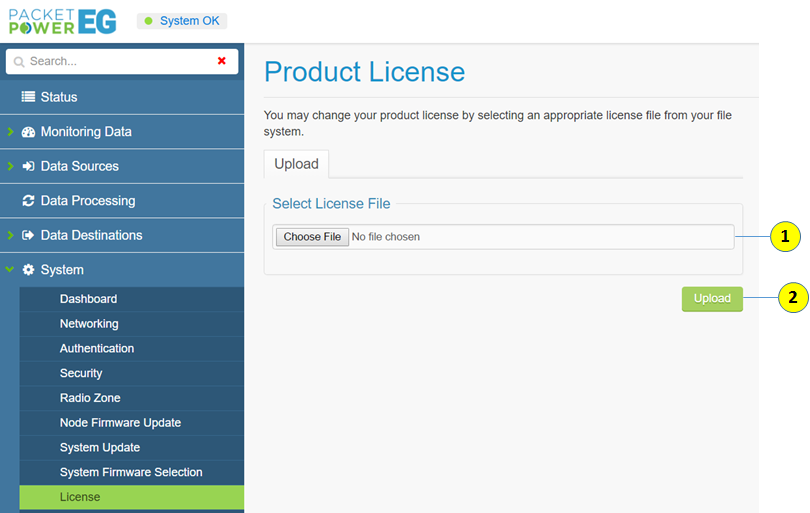810x513 pixels.
Task: Click the System gear icon
Action: click(x=28, y=270)
